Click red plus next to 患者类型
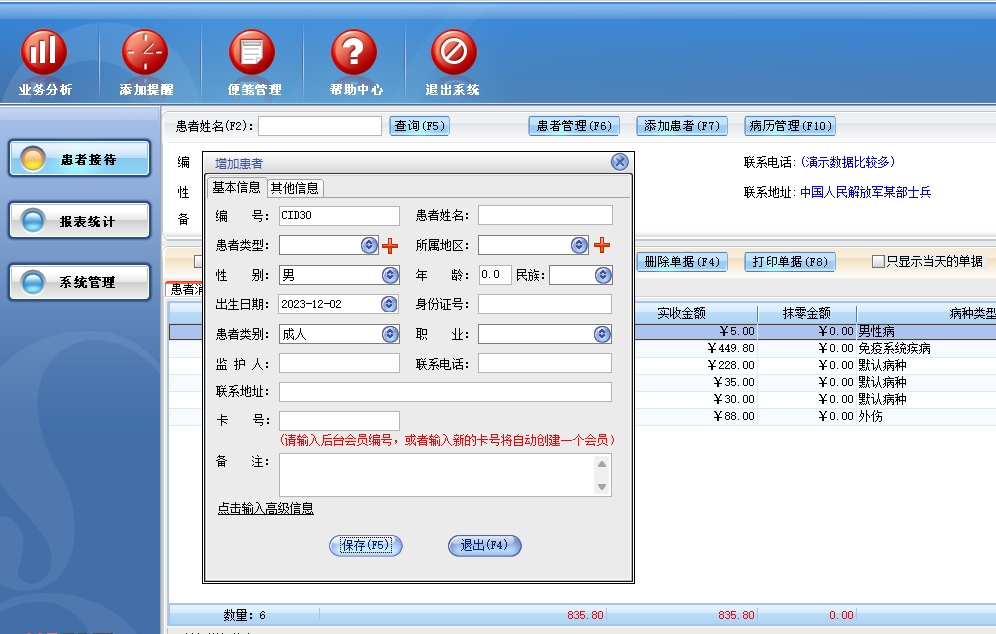The width and height of the screenshot is (996, 634). point(390,245)
